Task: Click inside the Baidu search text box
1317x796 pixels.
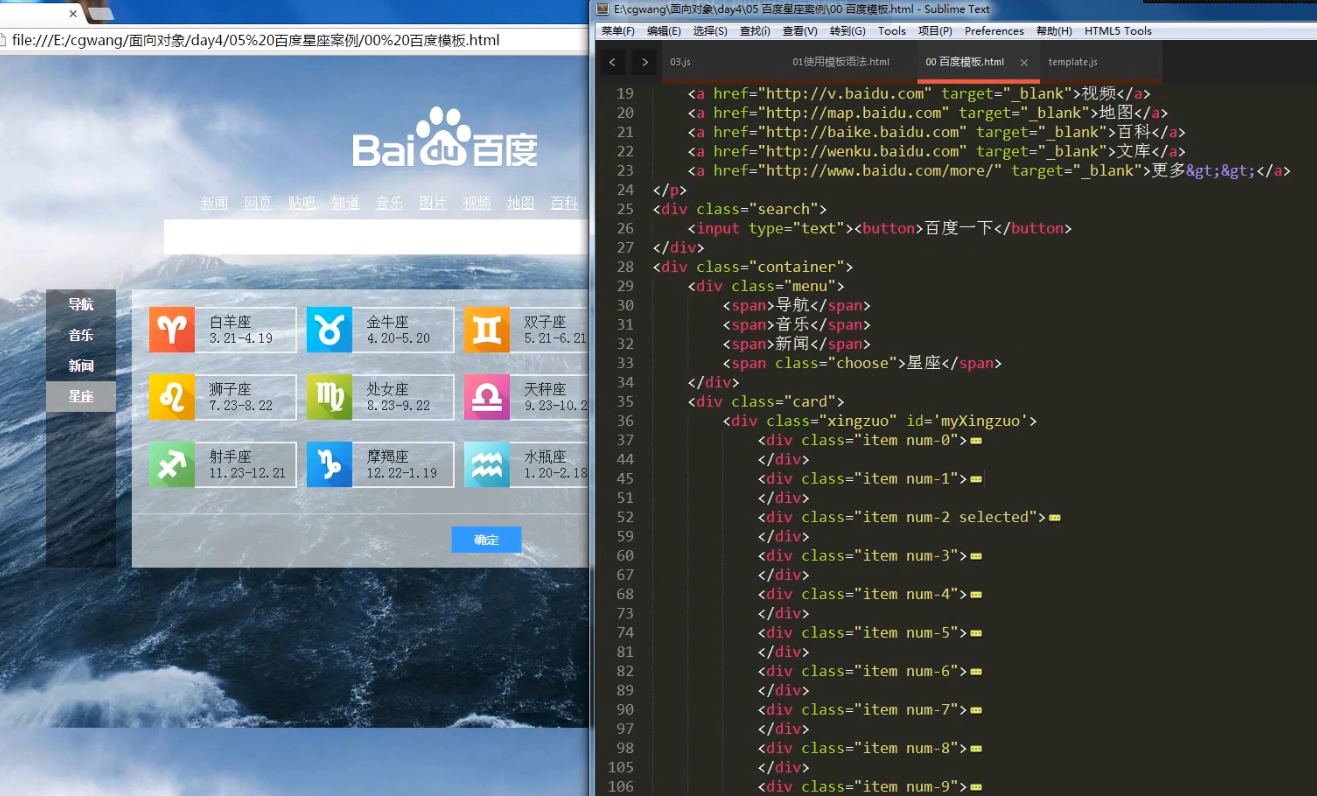Action: point(376,237)
